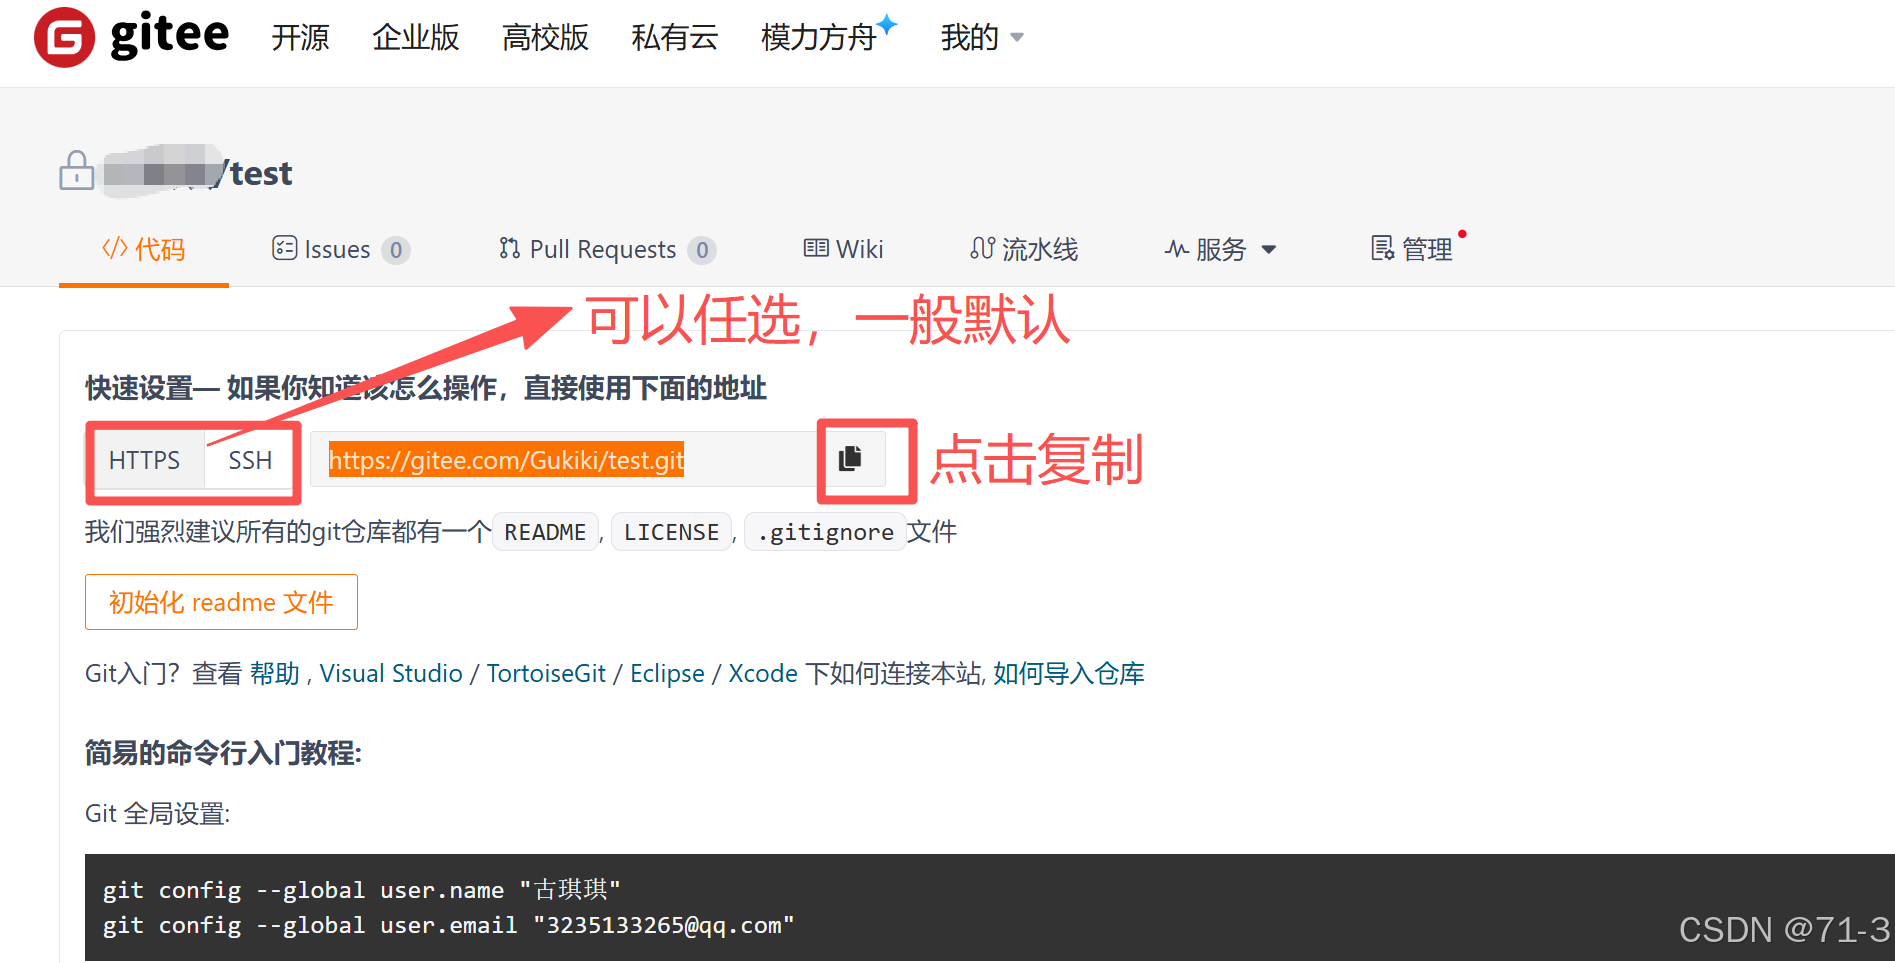Click the 简易的命令行入门教程 heading

(x=223, y=753)
